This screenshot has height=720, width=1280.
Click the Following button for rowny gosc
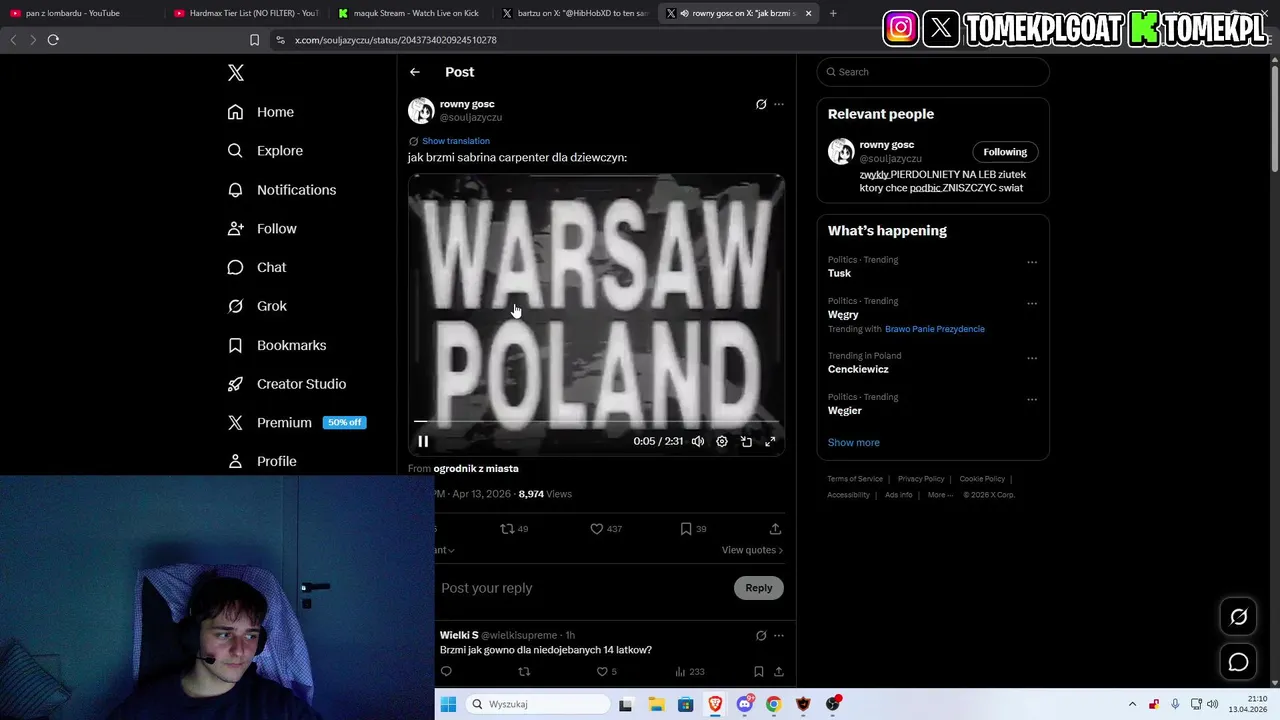click(x=1005, y=152)
